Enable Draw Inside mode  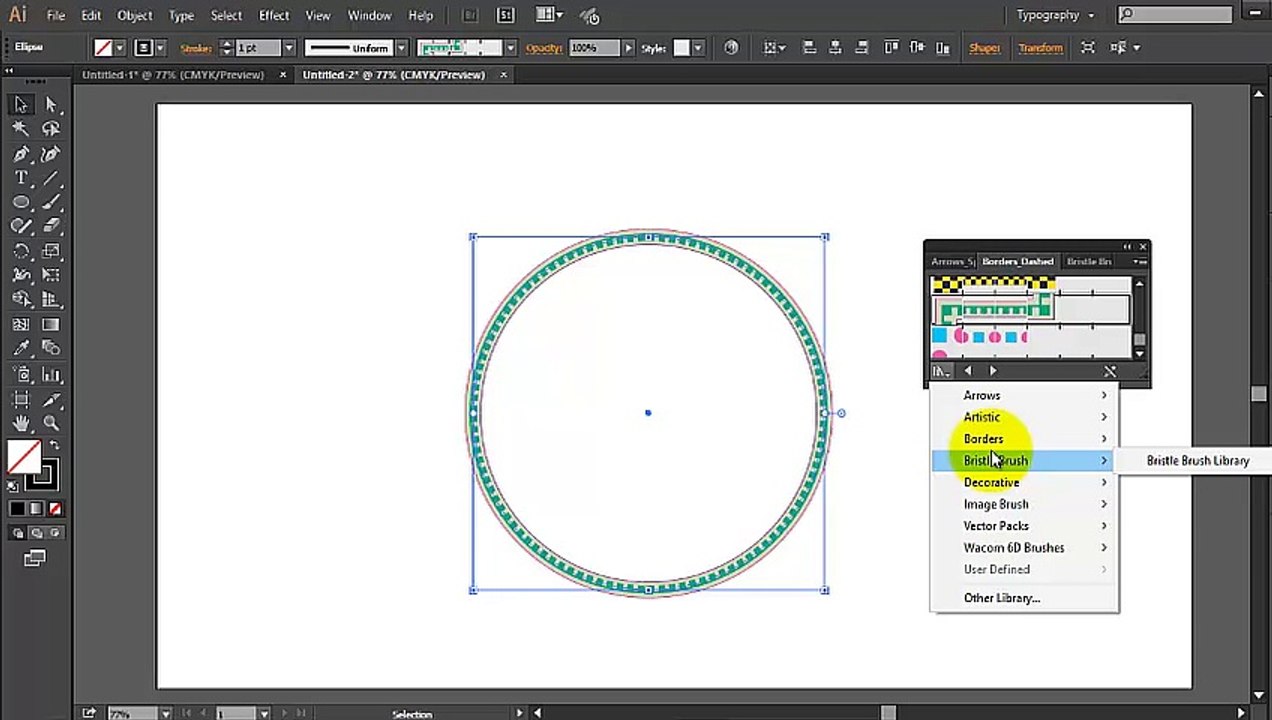(x=54, y=534)
